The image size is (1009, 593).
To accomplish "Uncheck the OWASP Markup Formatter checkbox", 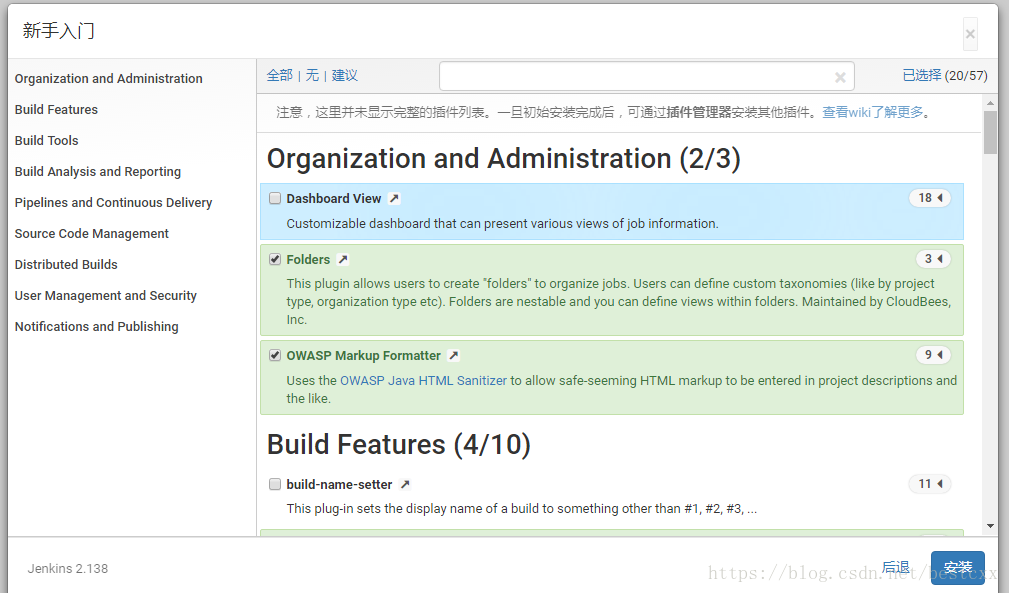I will (275, 355).
